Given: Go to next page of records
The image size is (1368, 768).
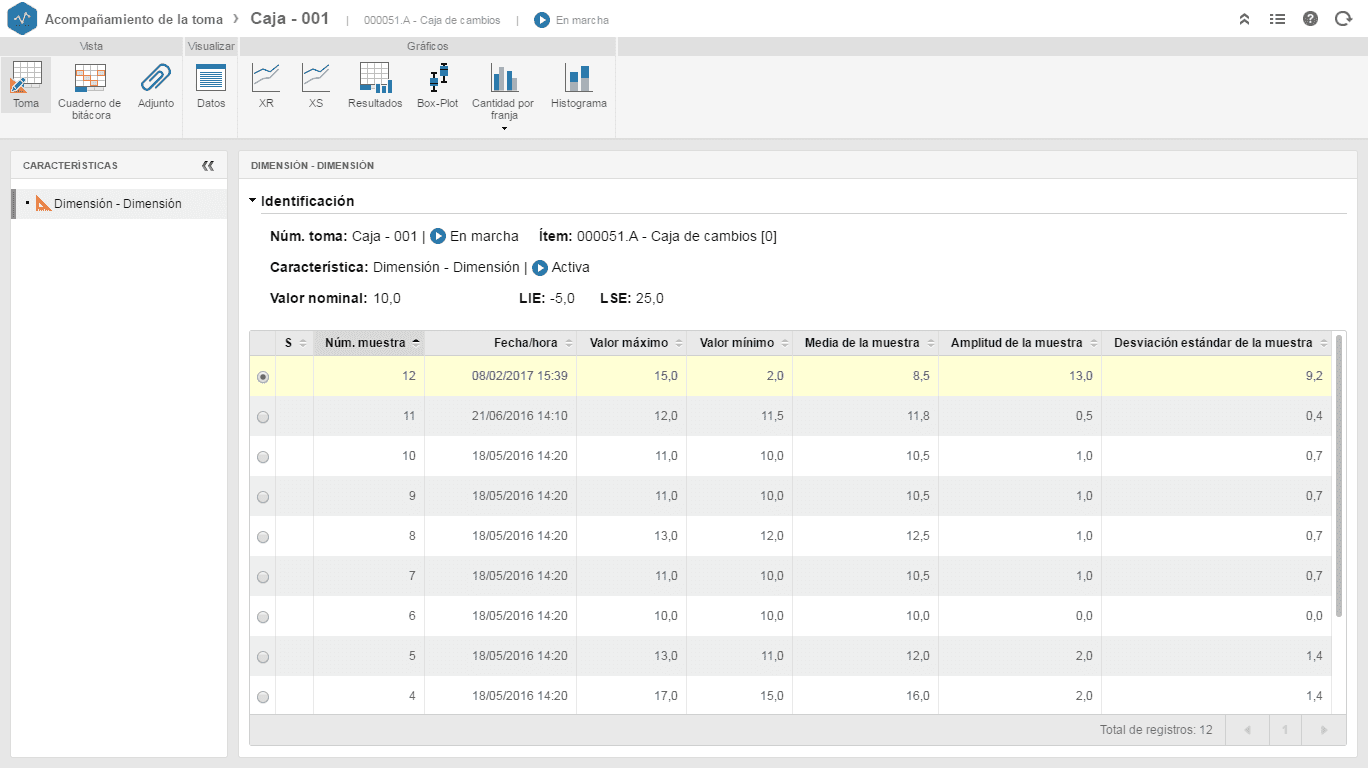Looking at the screenshot, I should (x=1324, y=730).
